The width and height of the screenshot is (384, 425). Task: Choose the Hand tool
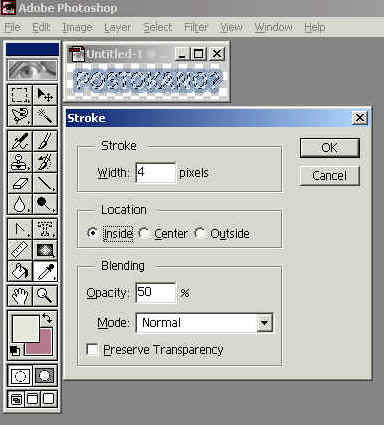click(20, 295)
